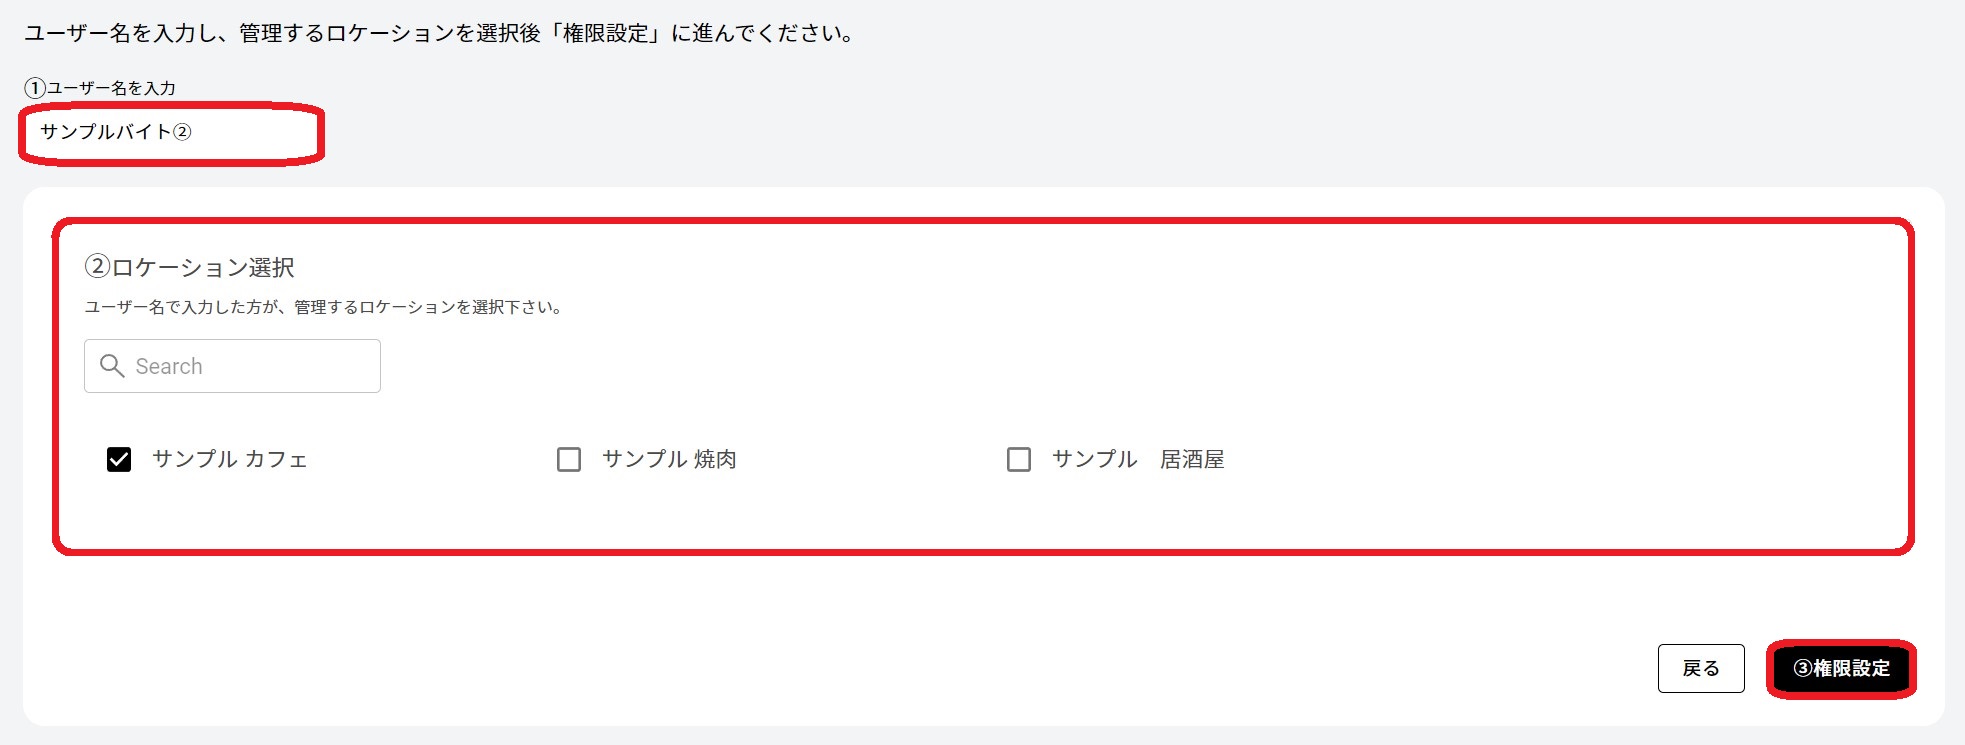
Task: Click the word 居酒屋 in third option
Action: (1192, 459)
